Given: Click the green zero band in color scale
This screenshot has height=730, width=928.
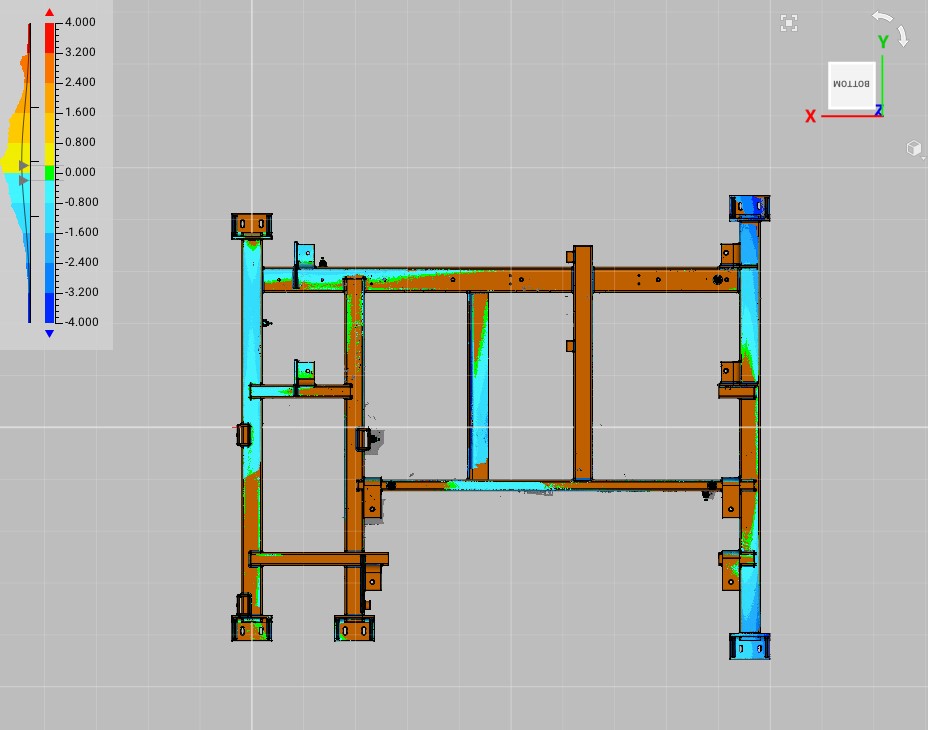Looking at the screenshot, I should 50,173.
